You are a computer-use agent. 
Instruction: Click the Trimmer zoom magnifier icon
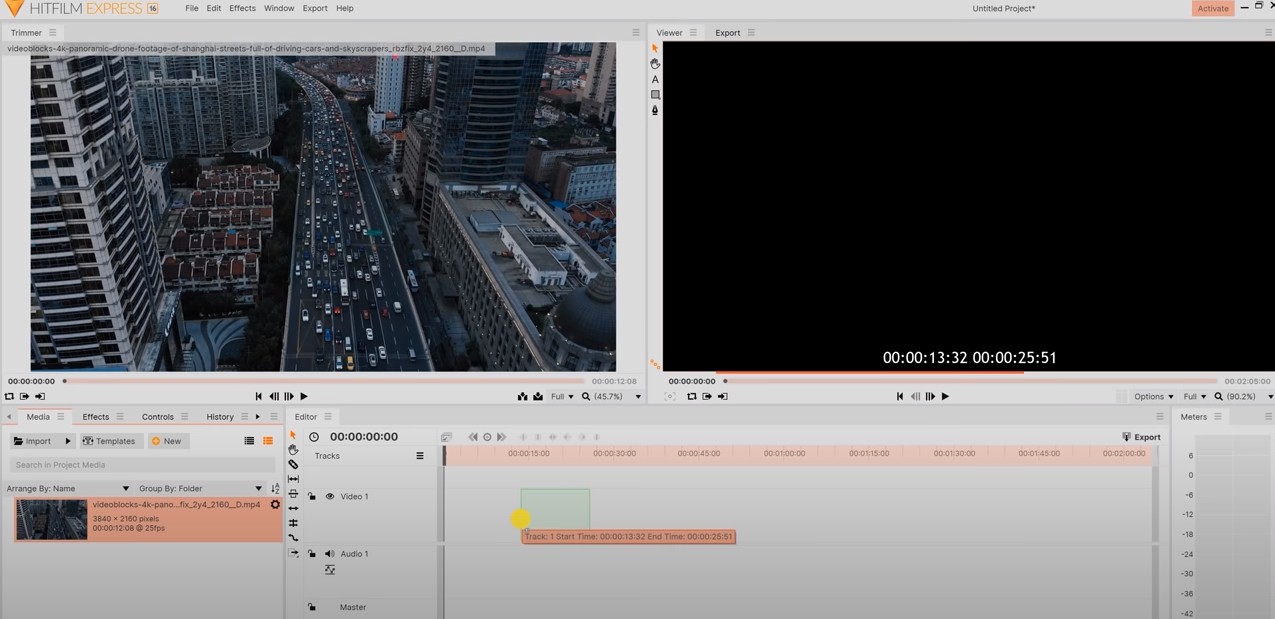click(586, 397)
